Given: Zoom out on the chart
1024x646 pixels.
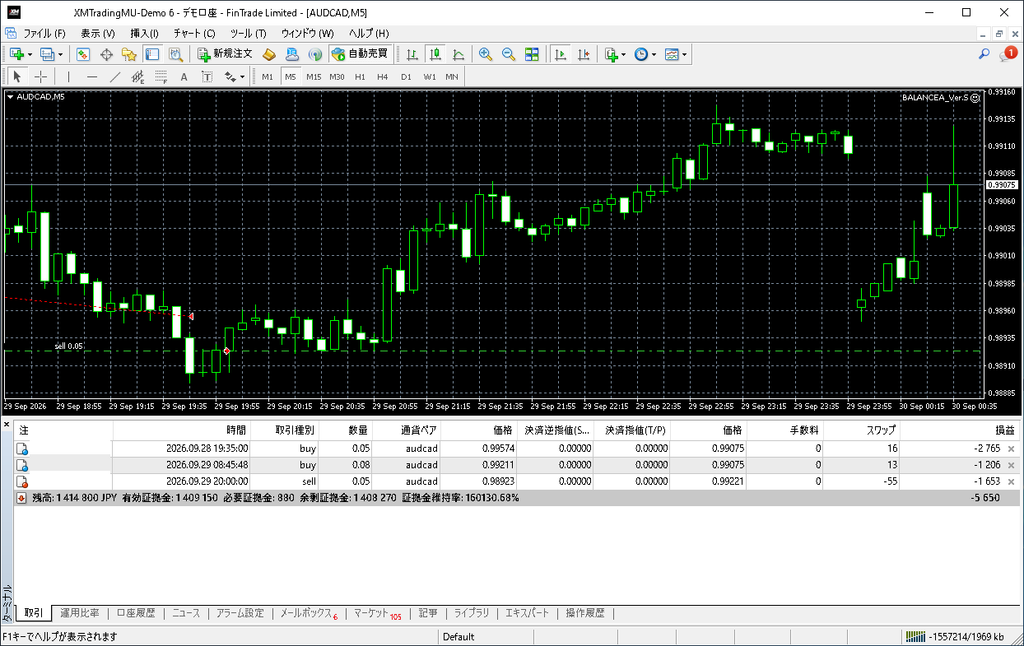Looking at the screenshot, I should coord(508,54).
